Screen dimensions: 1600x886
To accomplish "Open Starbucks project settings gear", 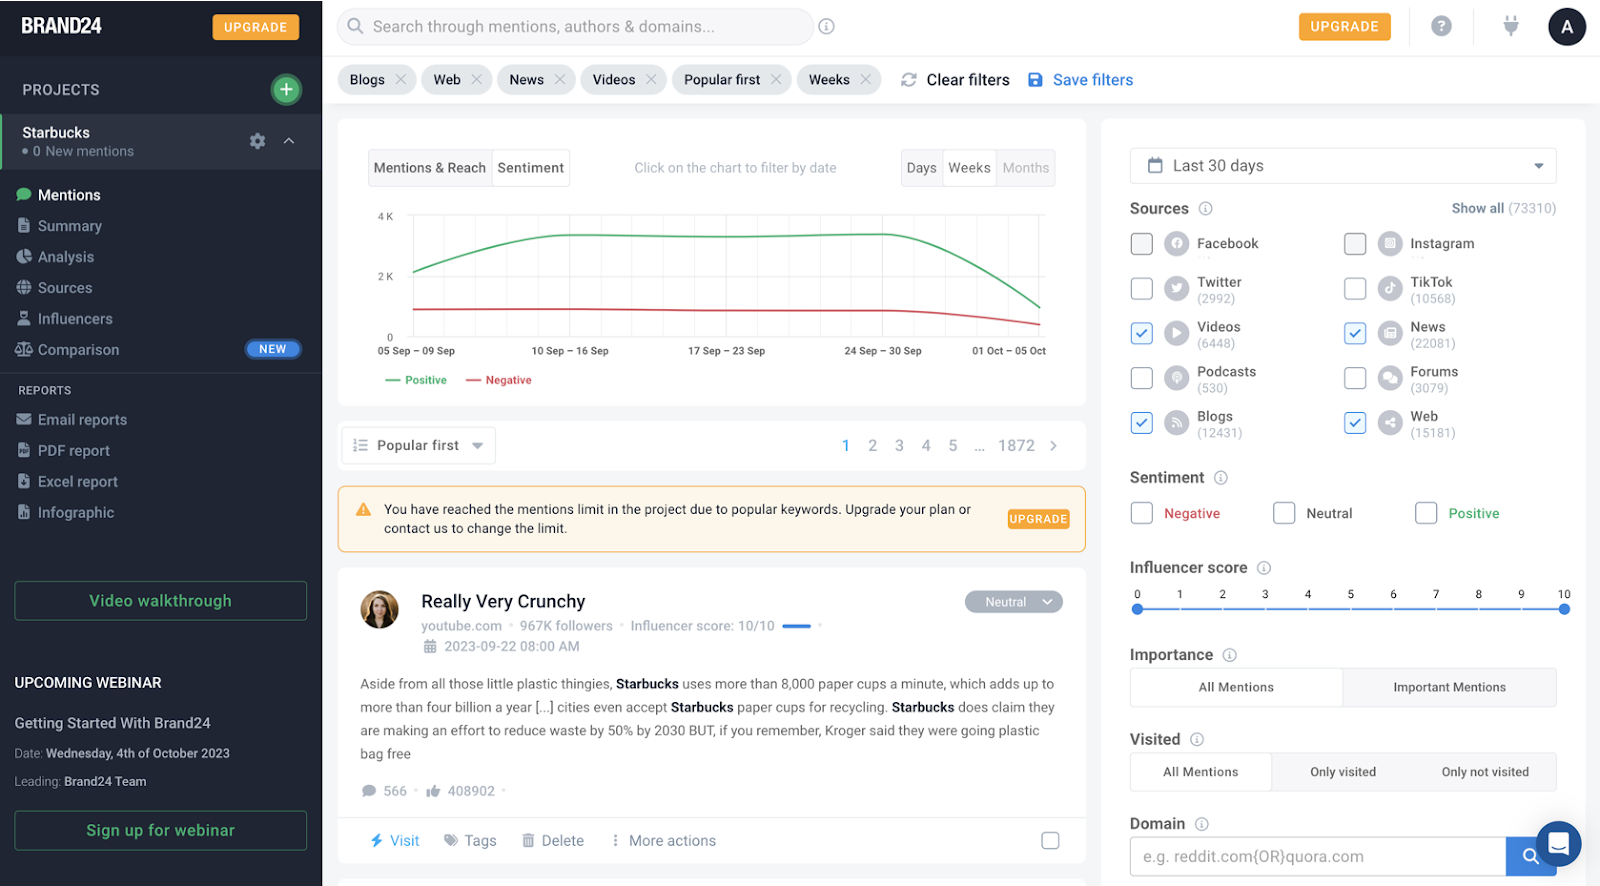I will tap(257, 141).
